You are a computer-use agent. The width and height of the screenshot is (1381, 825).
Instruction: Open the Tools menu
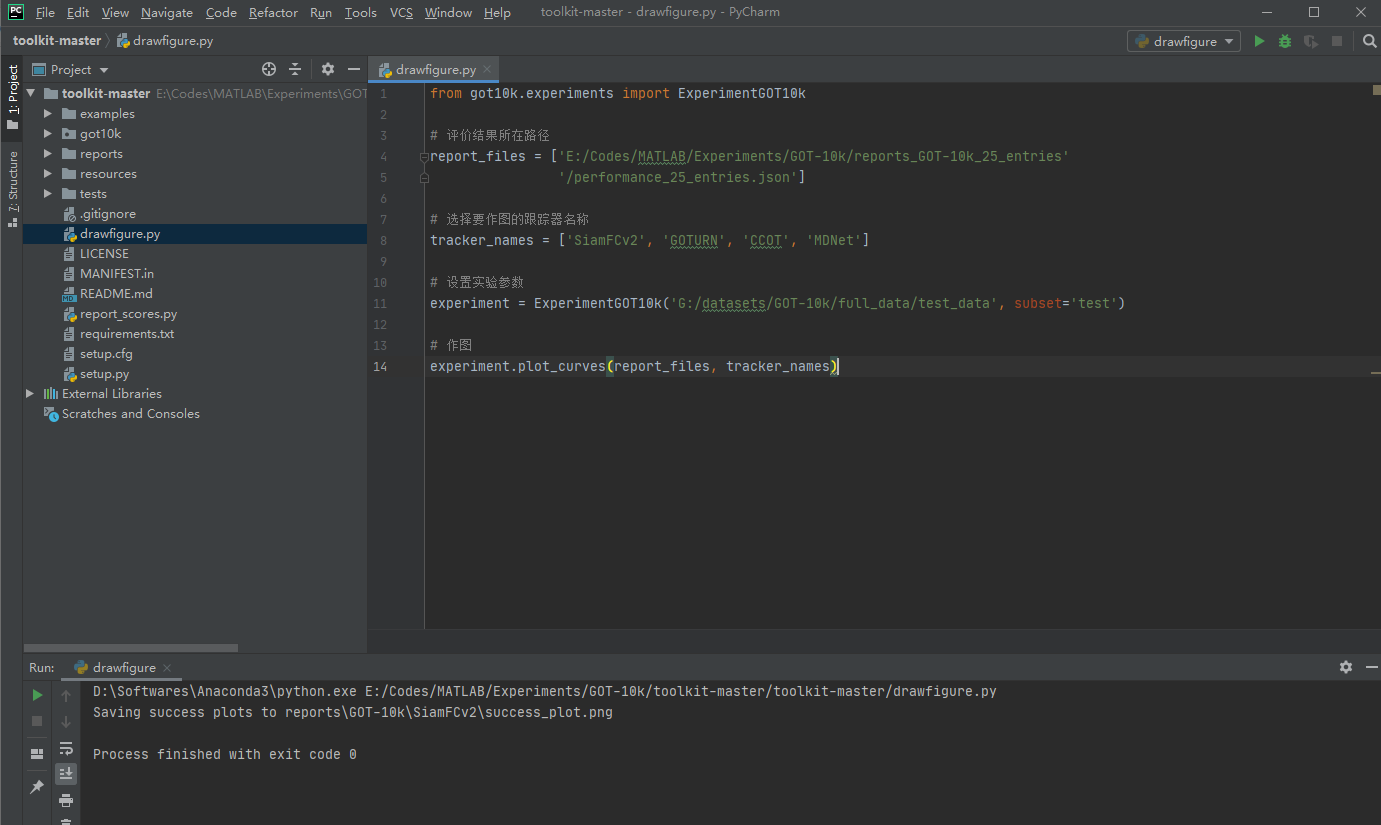(361, 12)
